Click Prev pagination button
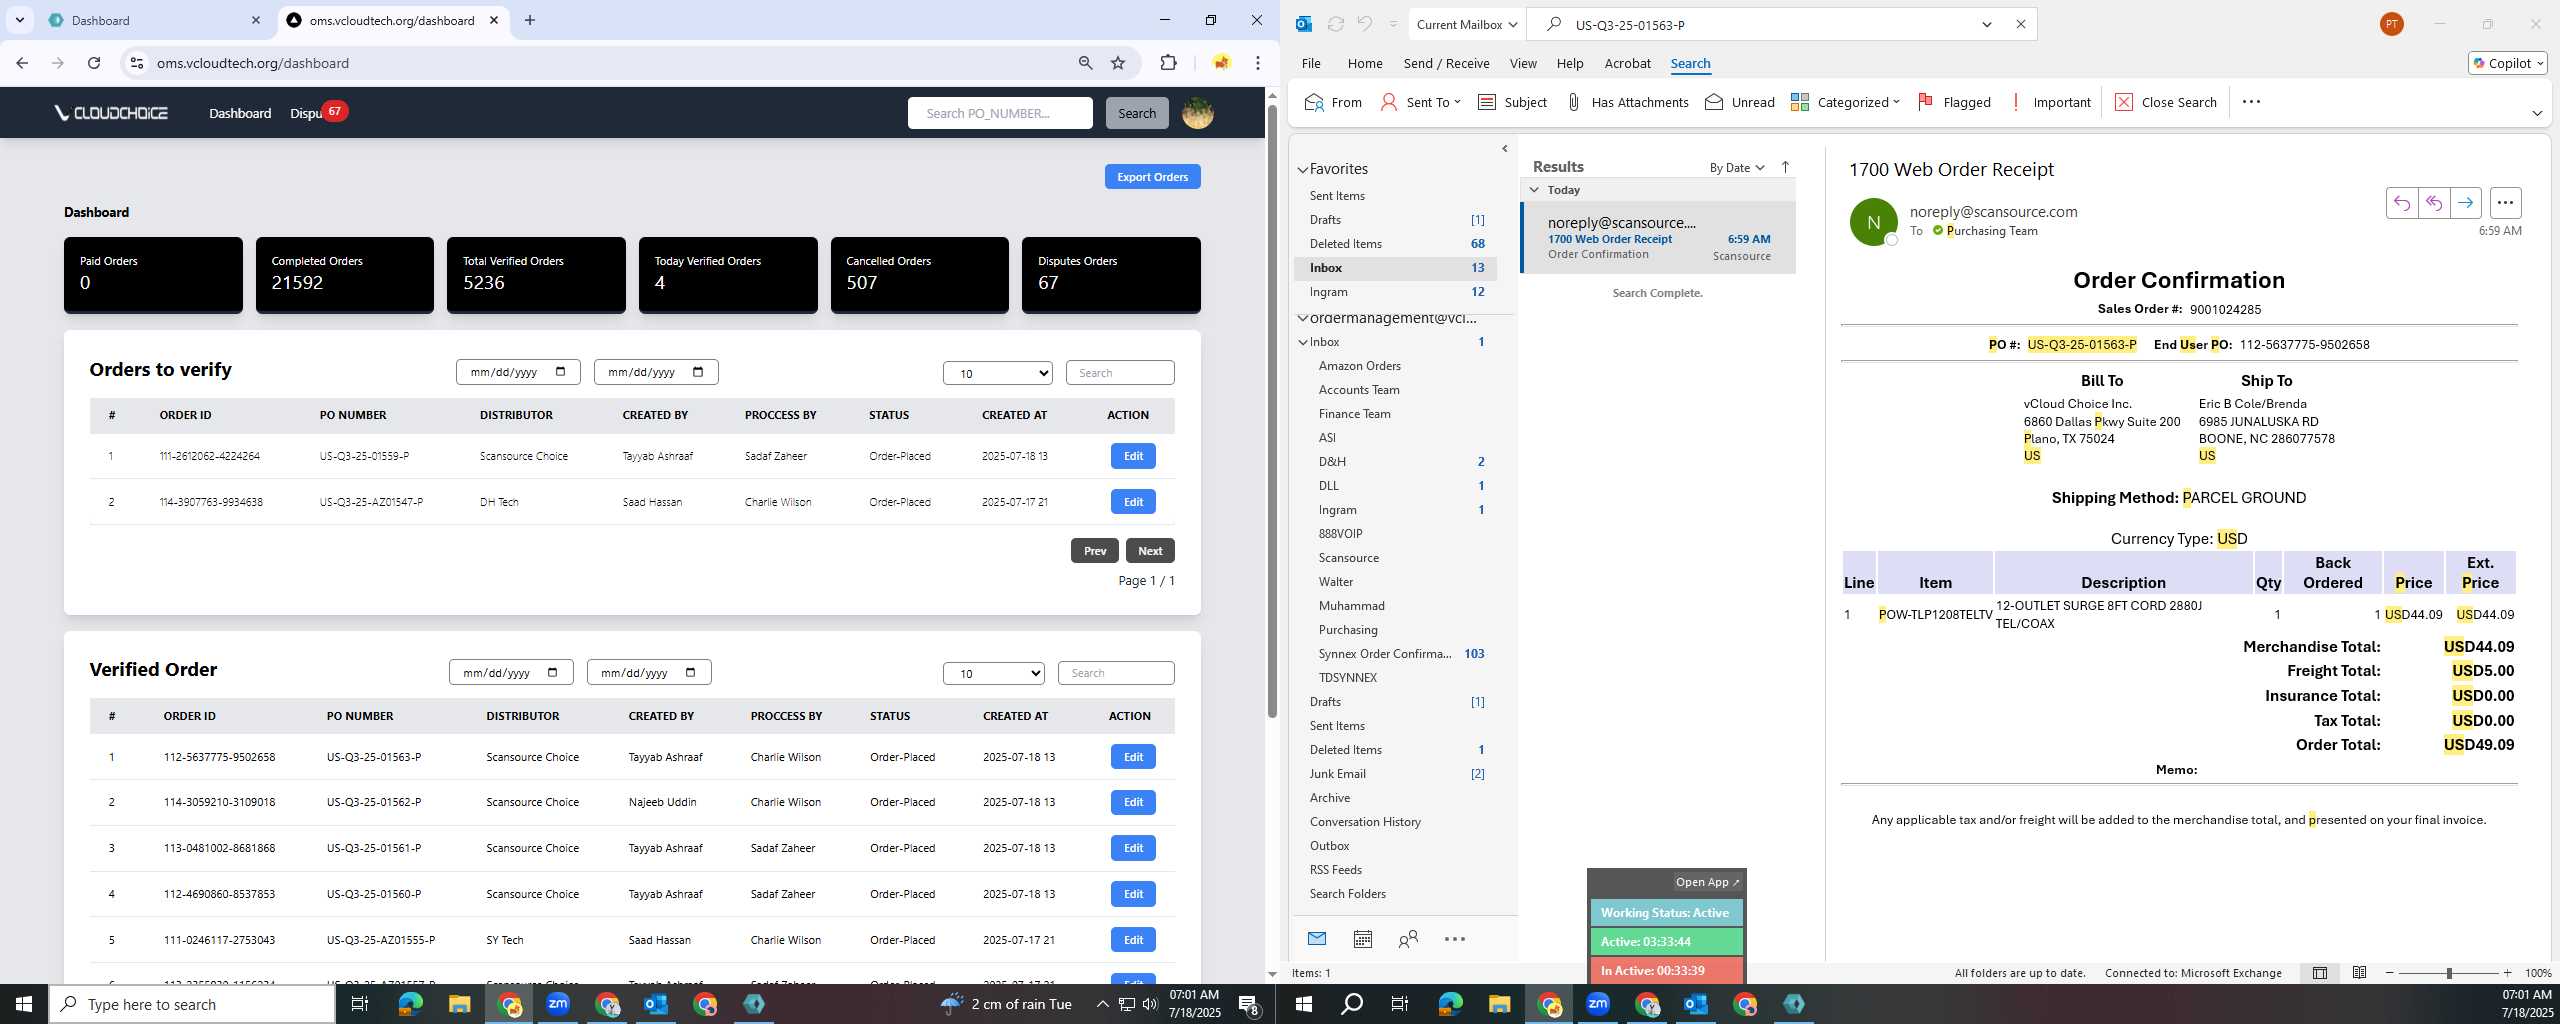2560x1024 pixels. click(x=1095, y=551)
